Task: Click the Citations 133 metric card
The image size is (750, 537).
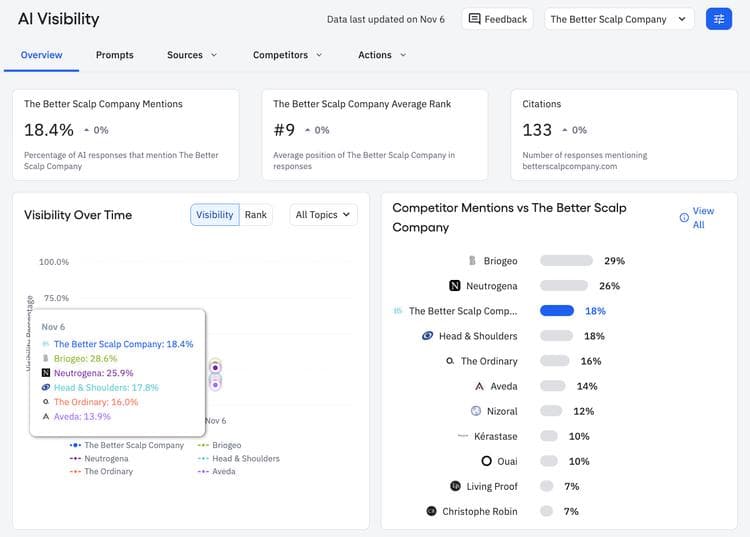Action: coord(624,135)
